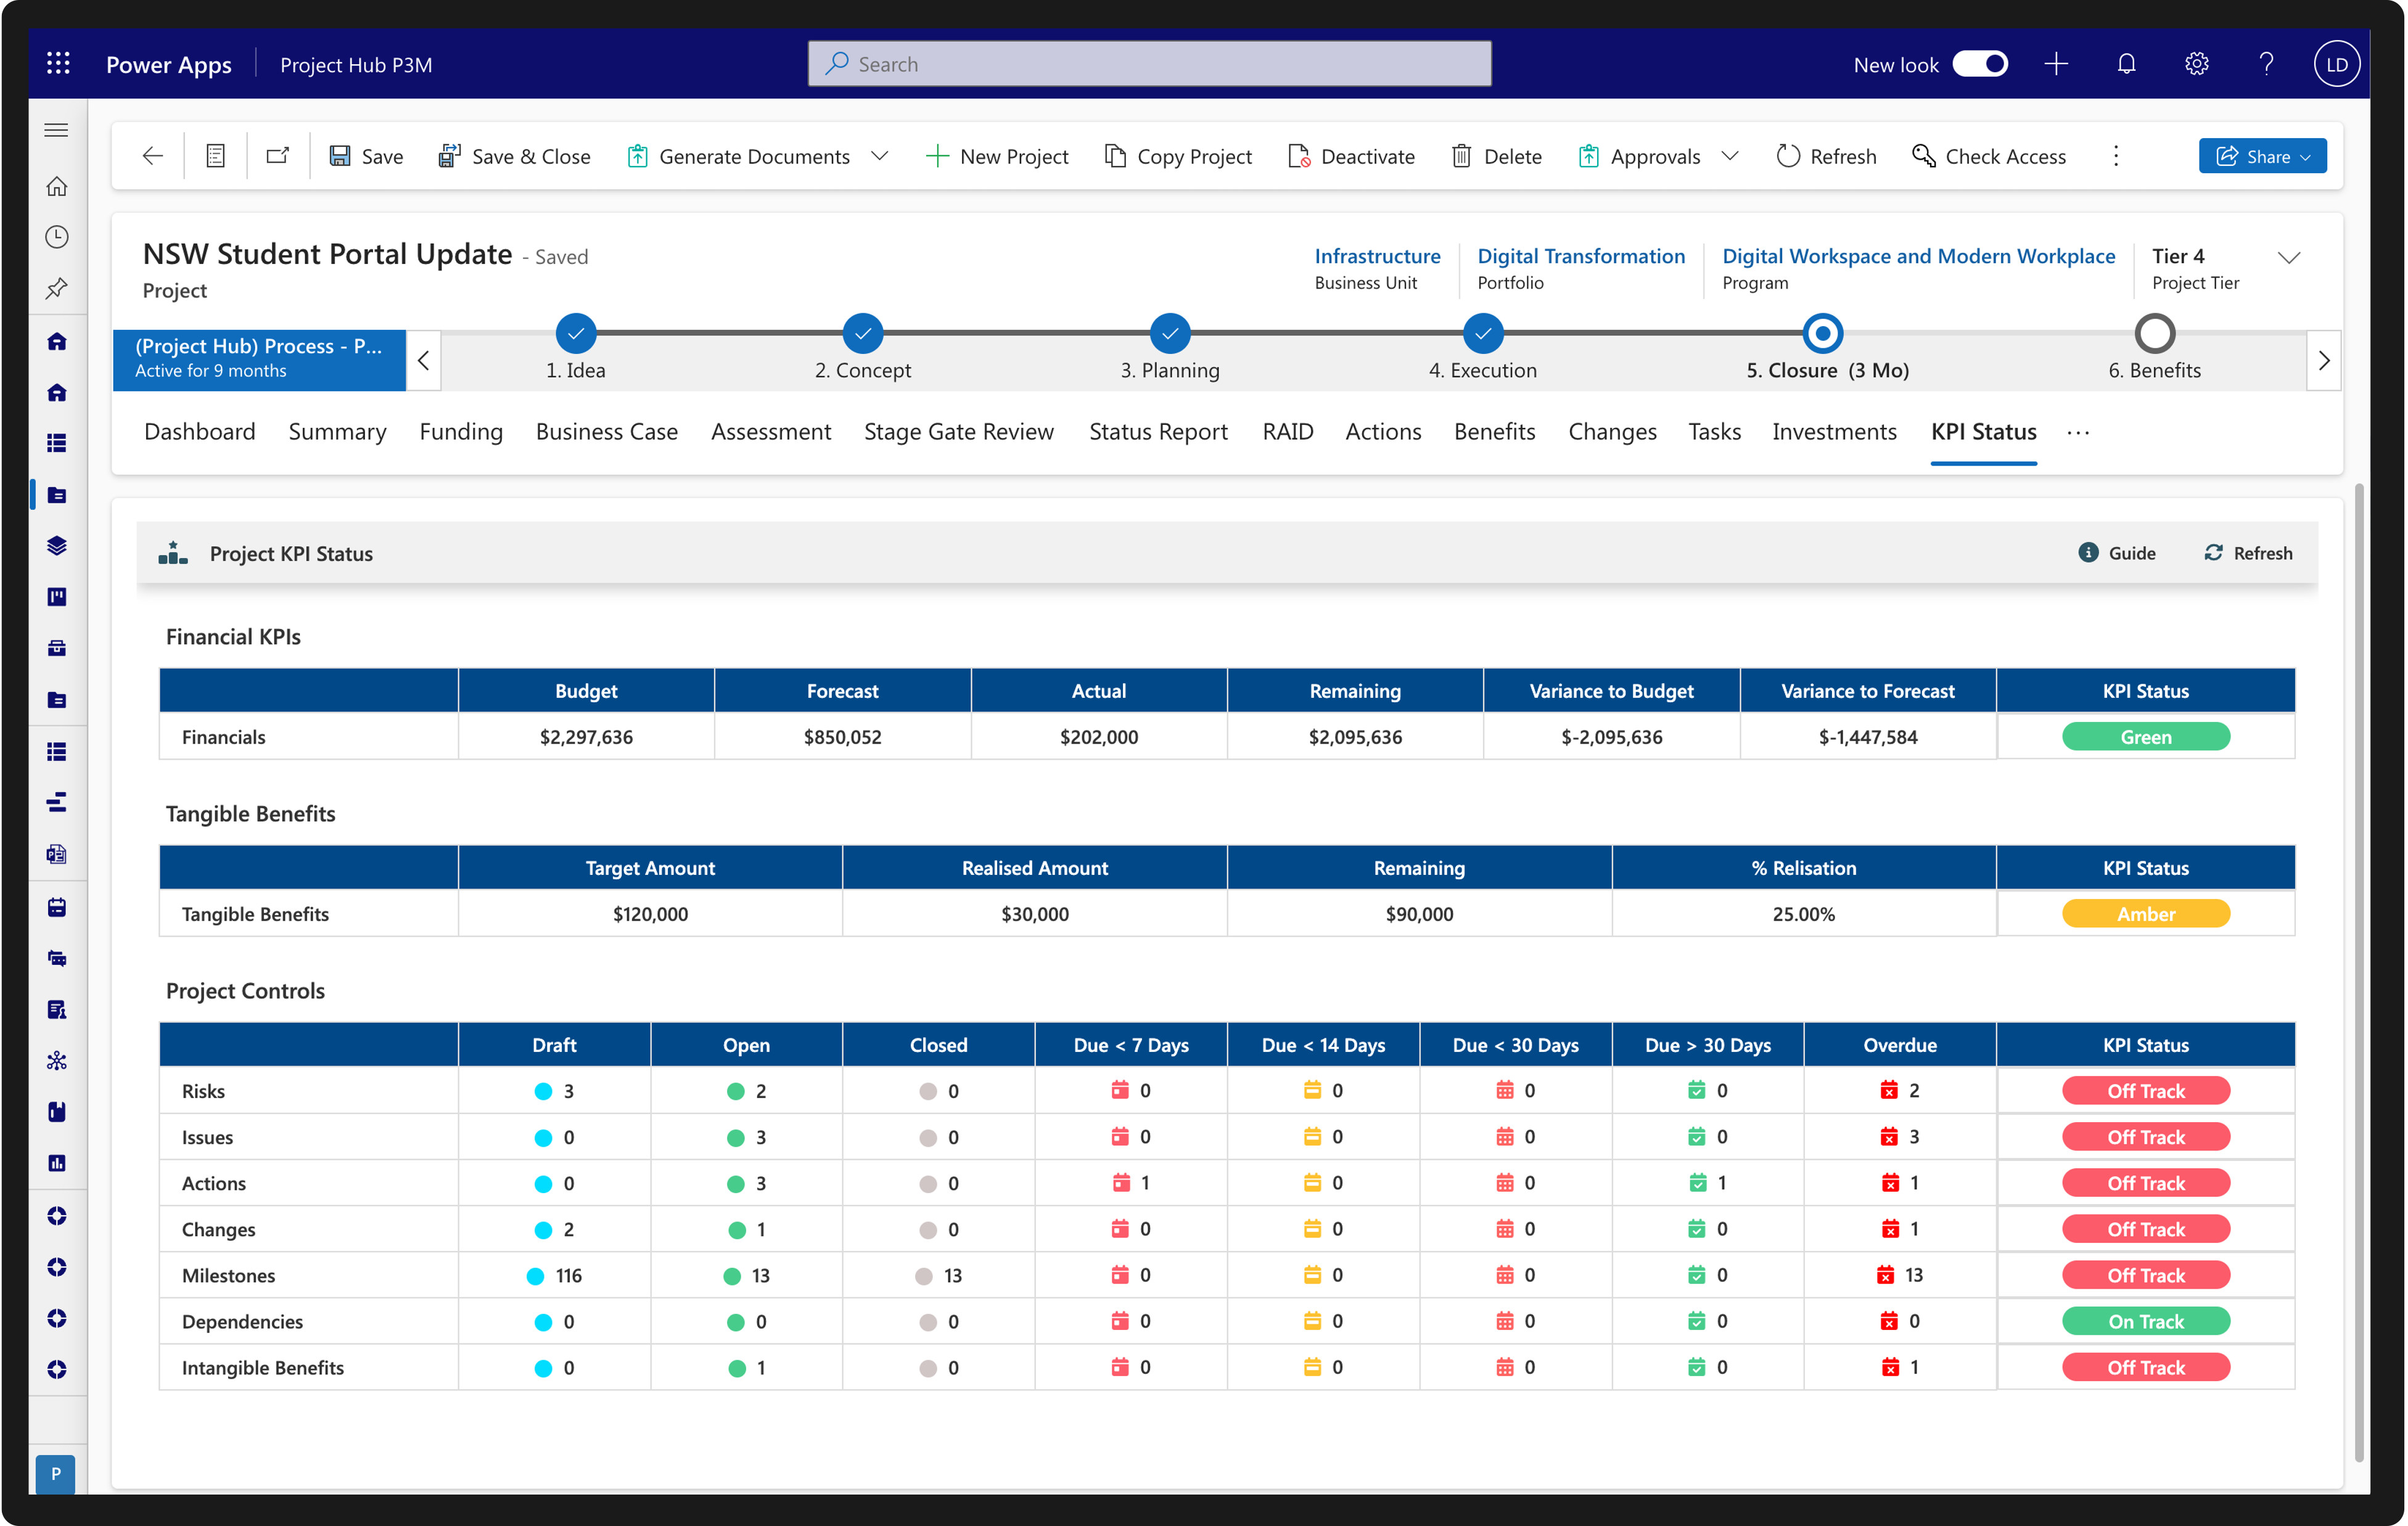Toggle the New look switch
Image resolution: width=2408 pixels, height=1526 pixels.
click(x=1980, y=64)
